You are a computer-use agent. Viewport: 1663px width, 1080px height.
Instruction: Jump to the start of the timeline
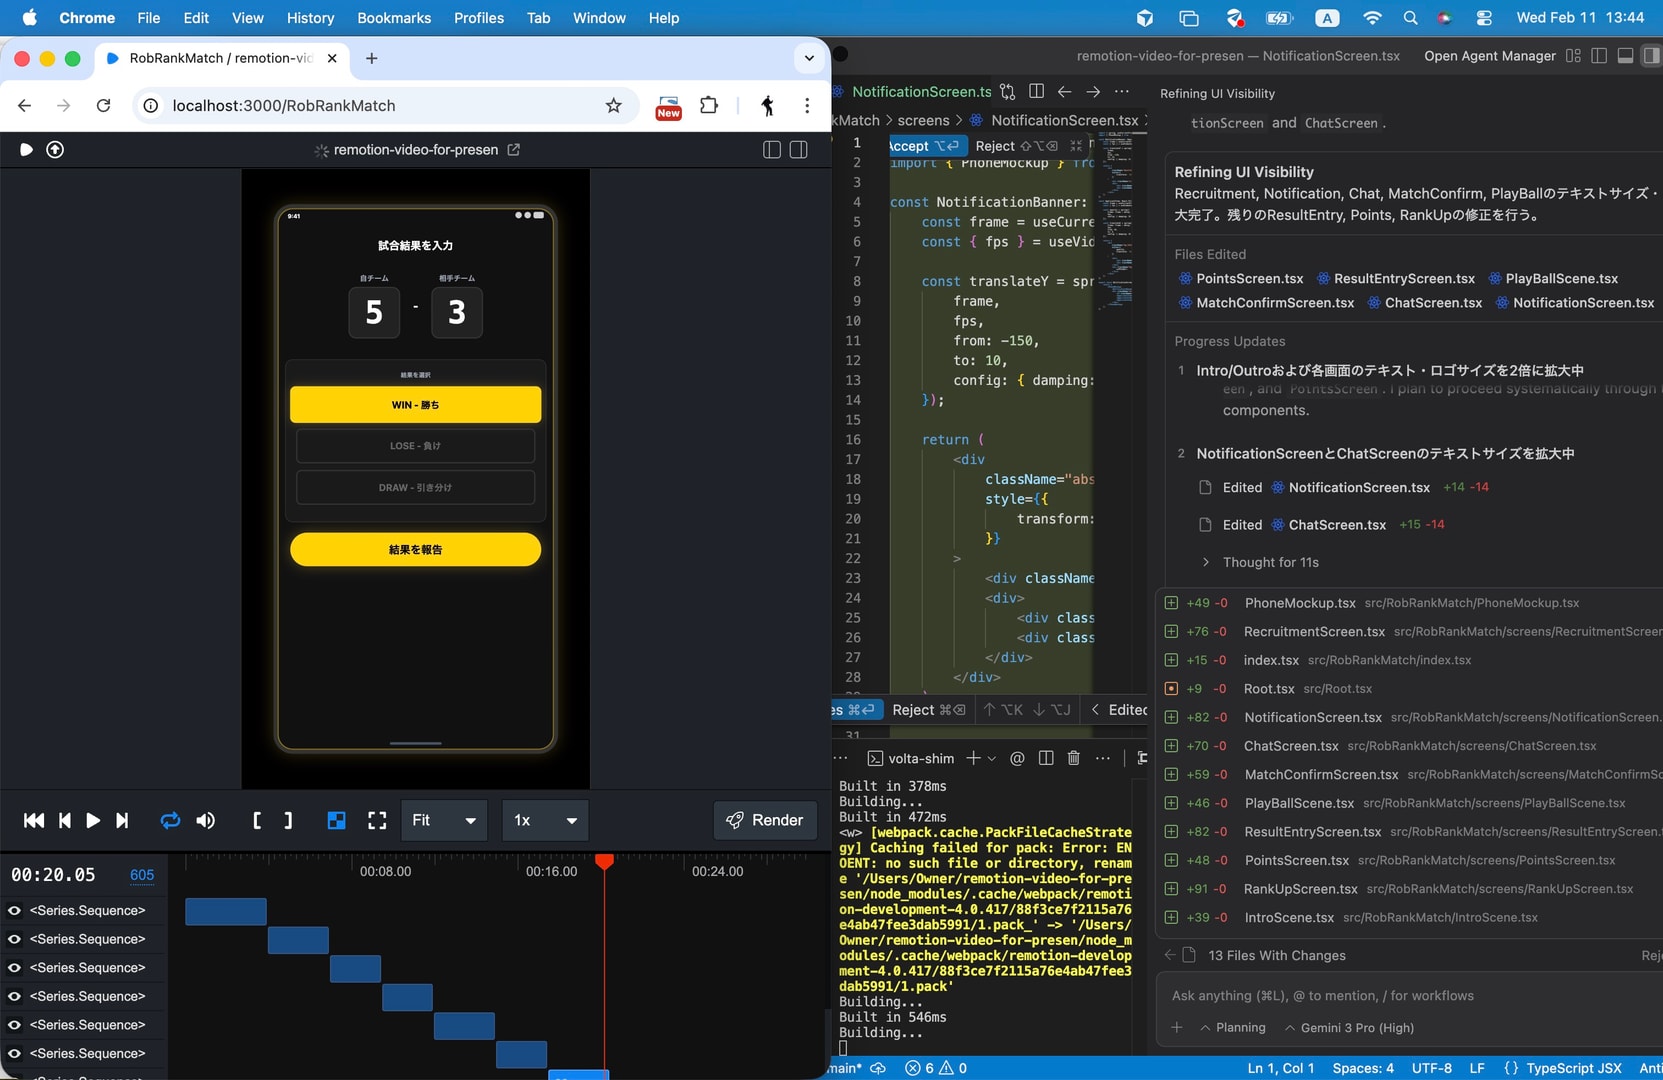click(33, 820)
